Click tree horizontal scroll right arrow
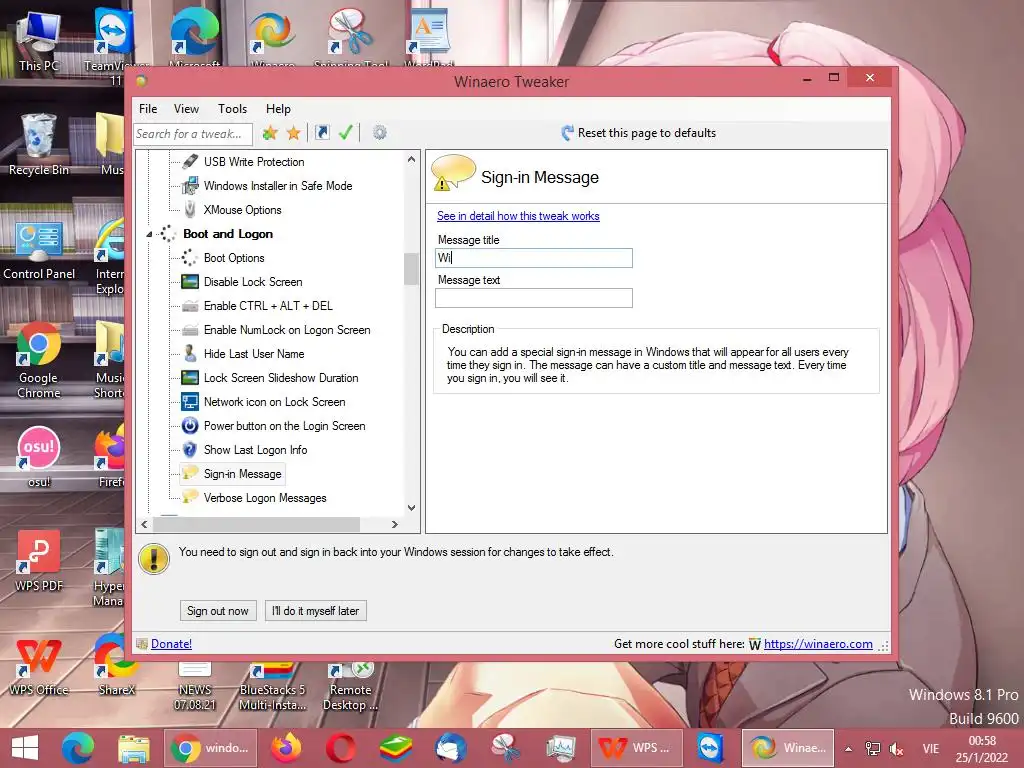The width and height of the screenshot is (1024, 768). [x=394, y=524]
